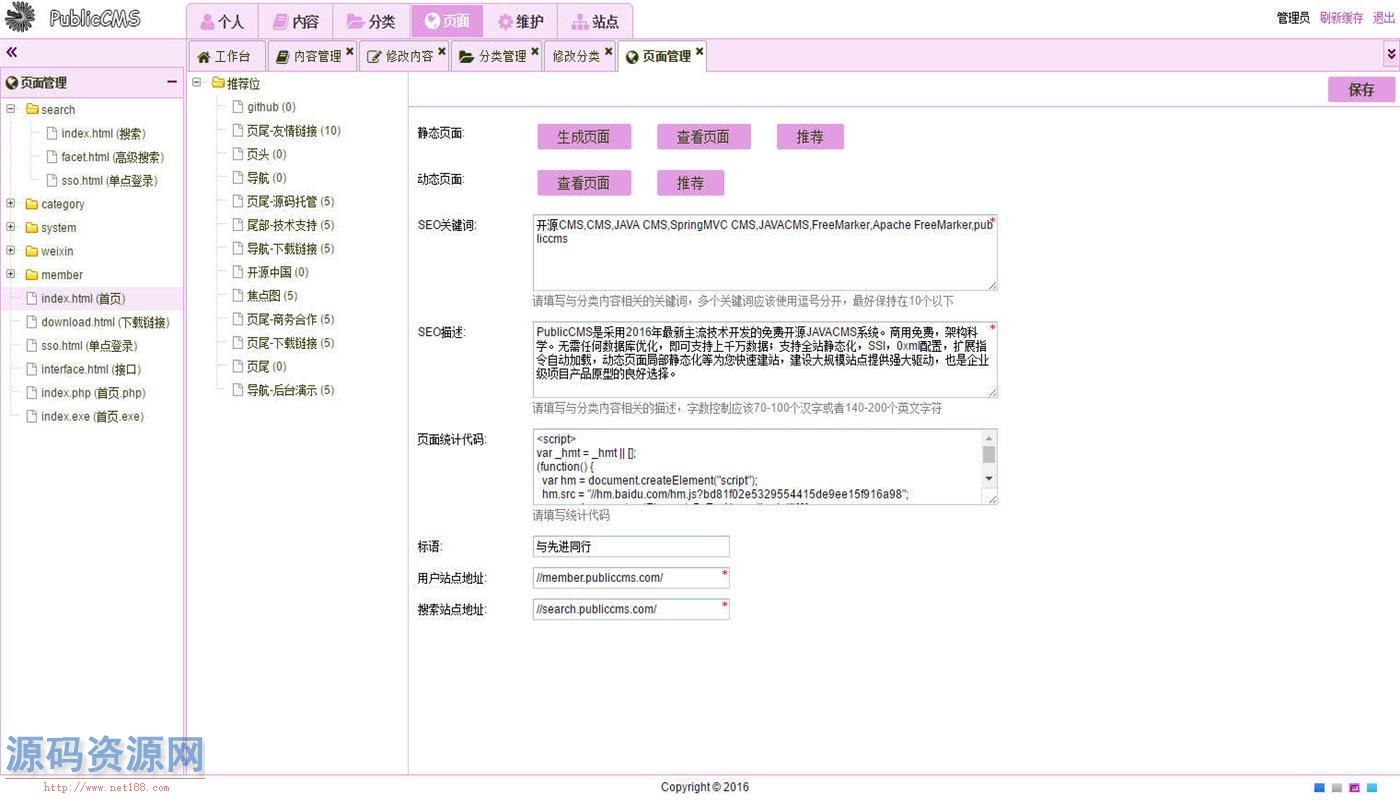Click 查看页面 in the 静态页面 row
The image size is (1400, 800).
point(703,137)
